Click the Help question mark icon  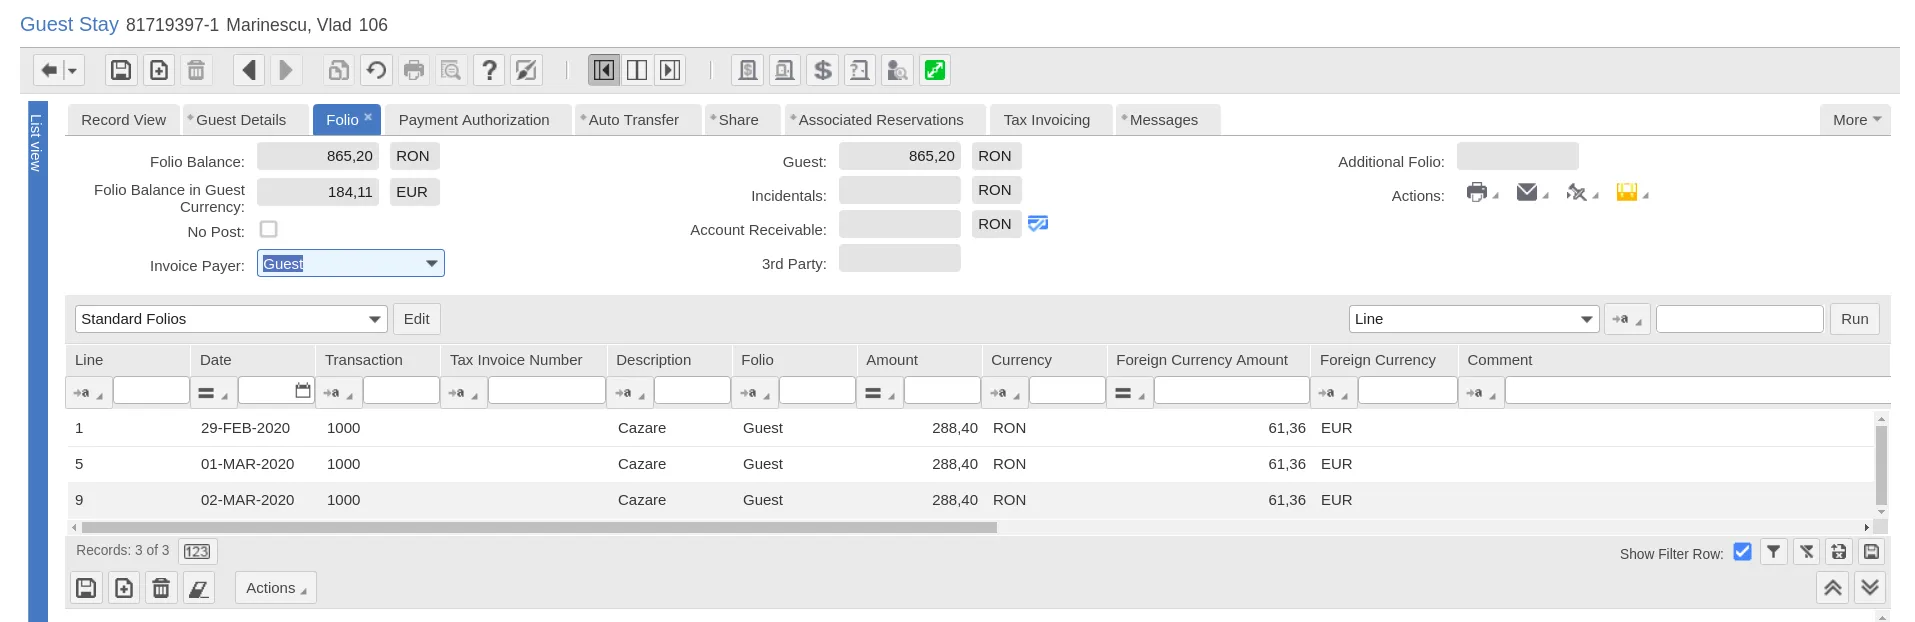489,70
